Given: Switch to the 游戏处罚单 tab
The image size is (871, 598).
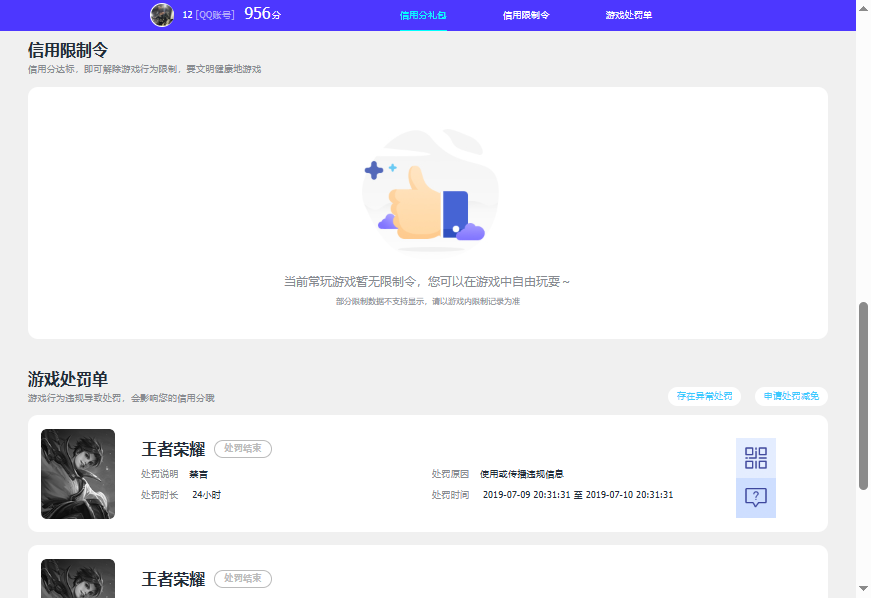Looking at the screenshot, I should pyautogui.click(x=628, y=15).
